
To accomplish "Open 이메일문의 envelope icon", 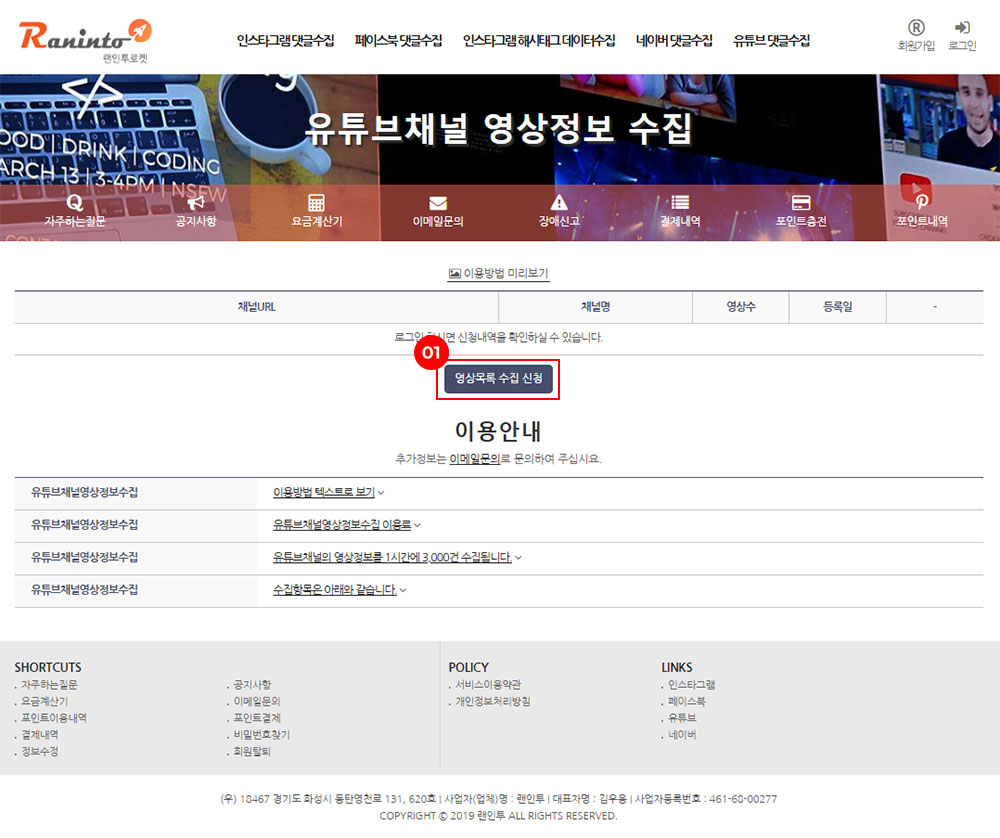I will click(438, 203).
